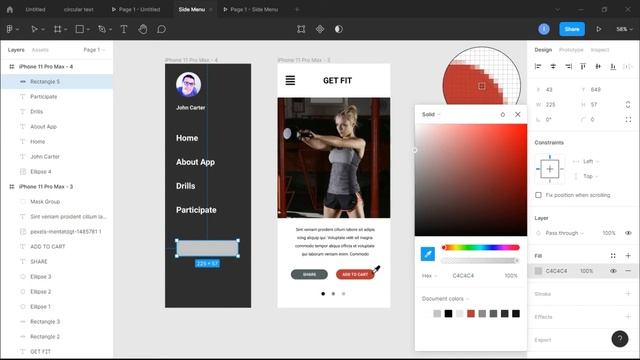This screenshot has height=360, width=640.
Task: Select the Comment tool
Action: tap(162, 29)
